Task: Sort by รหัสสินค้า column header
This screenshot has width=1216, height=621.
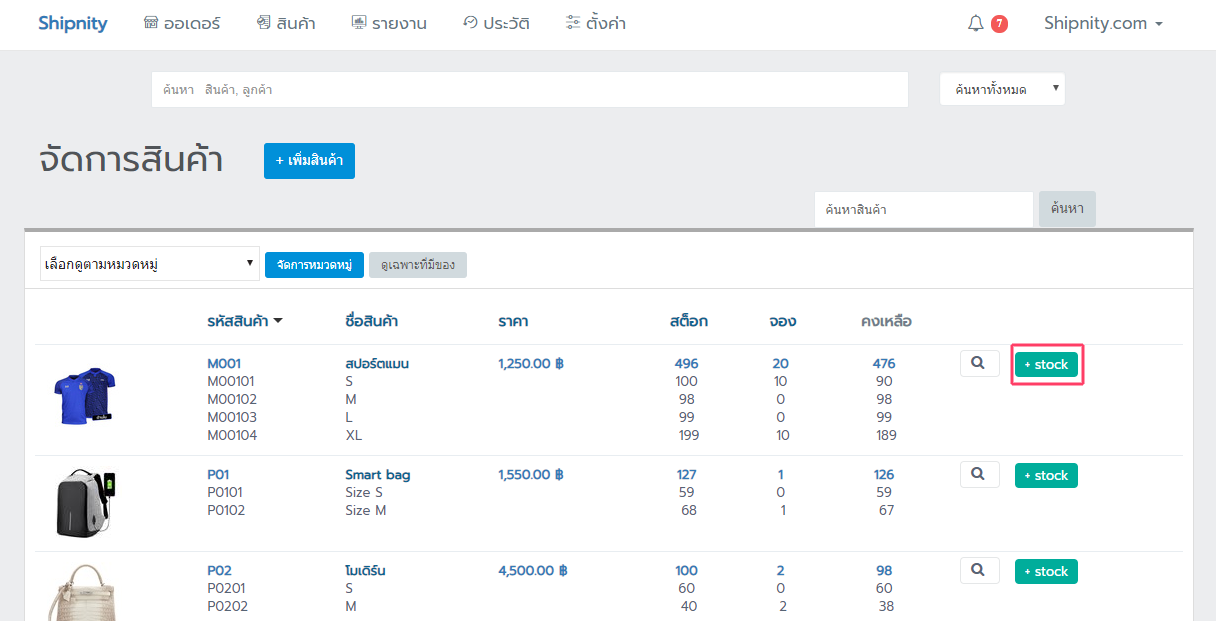Action: pyautogui.click(x=244, y=321)
